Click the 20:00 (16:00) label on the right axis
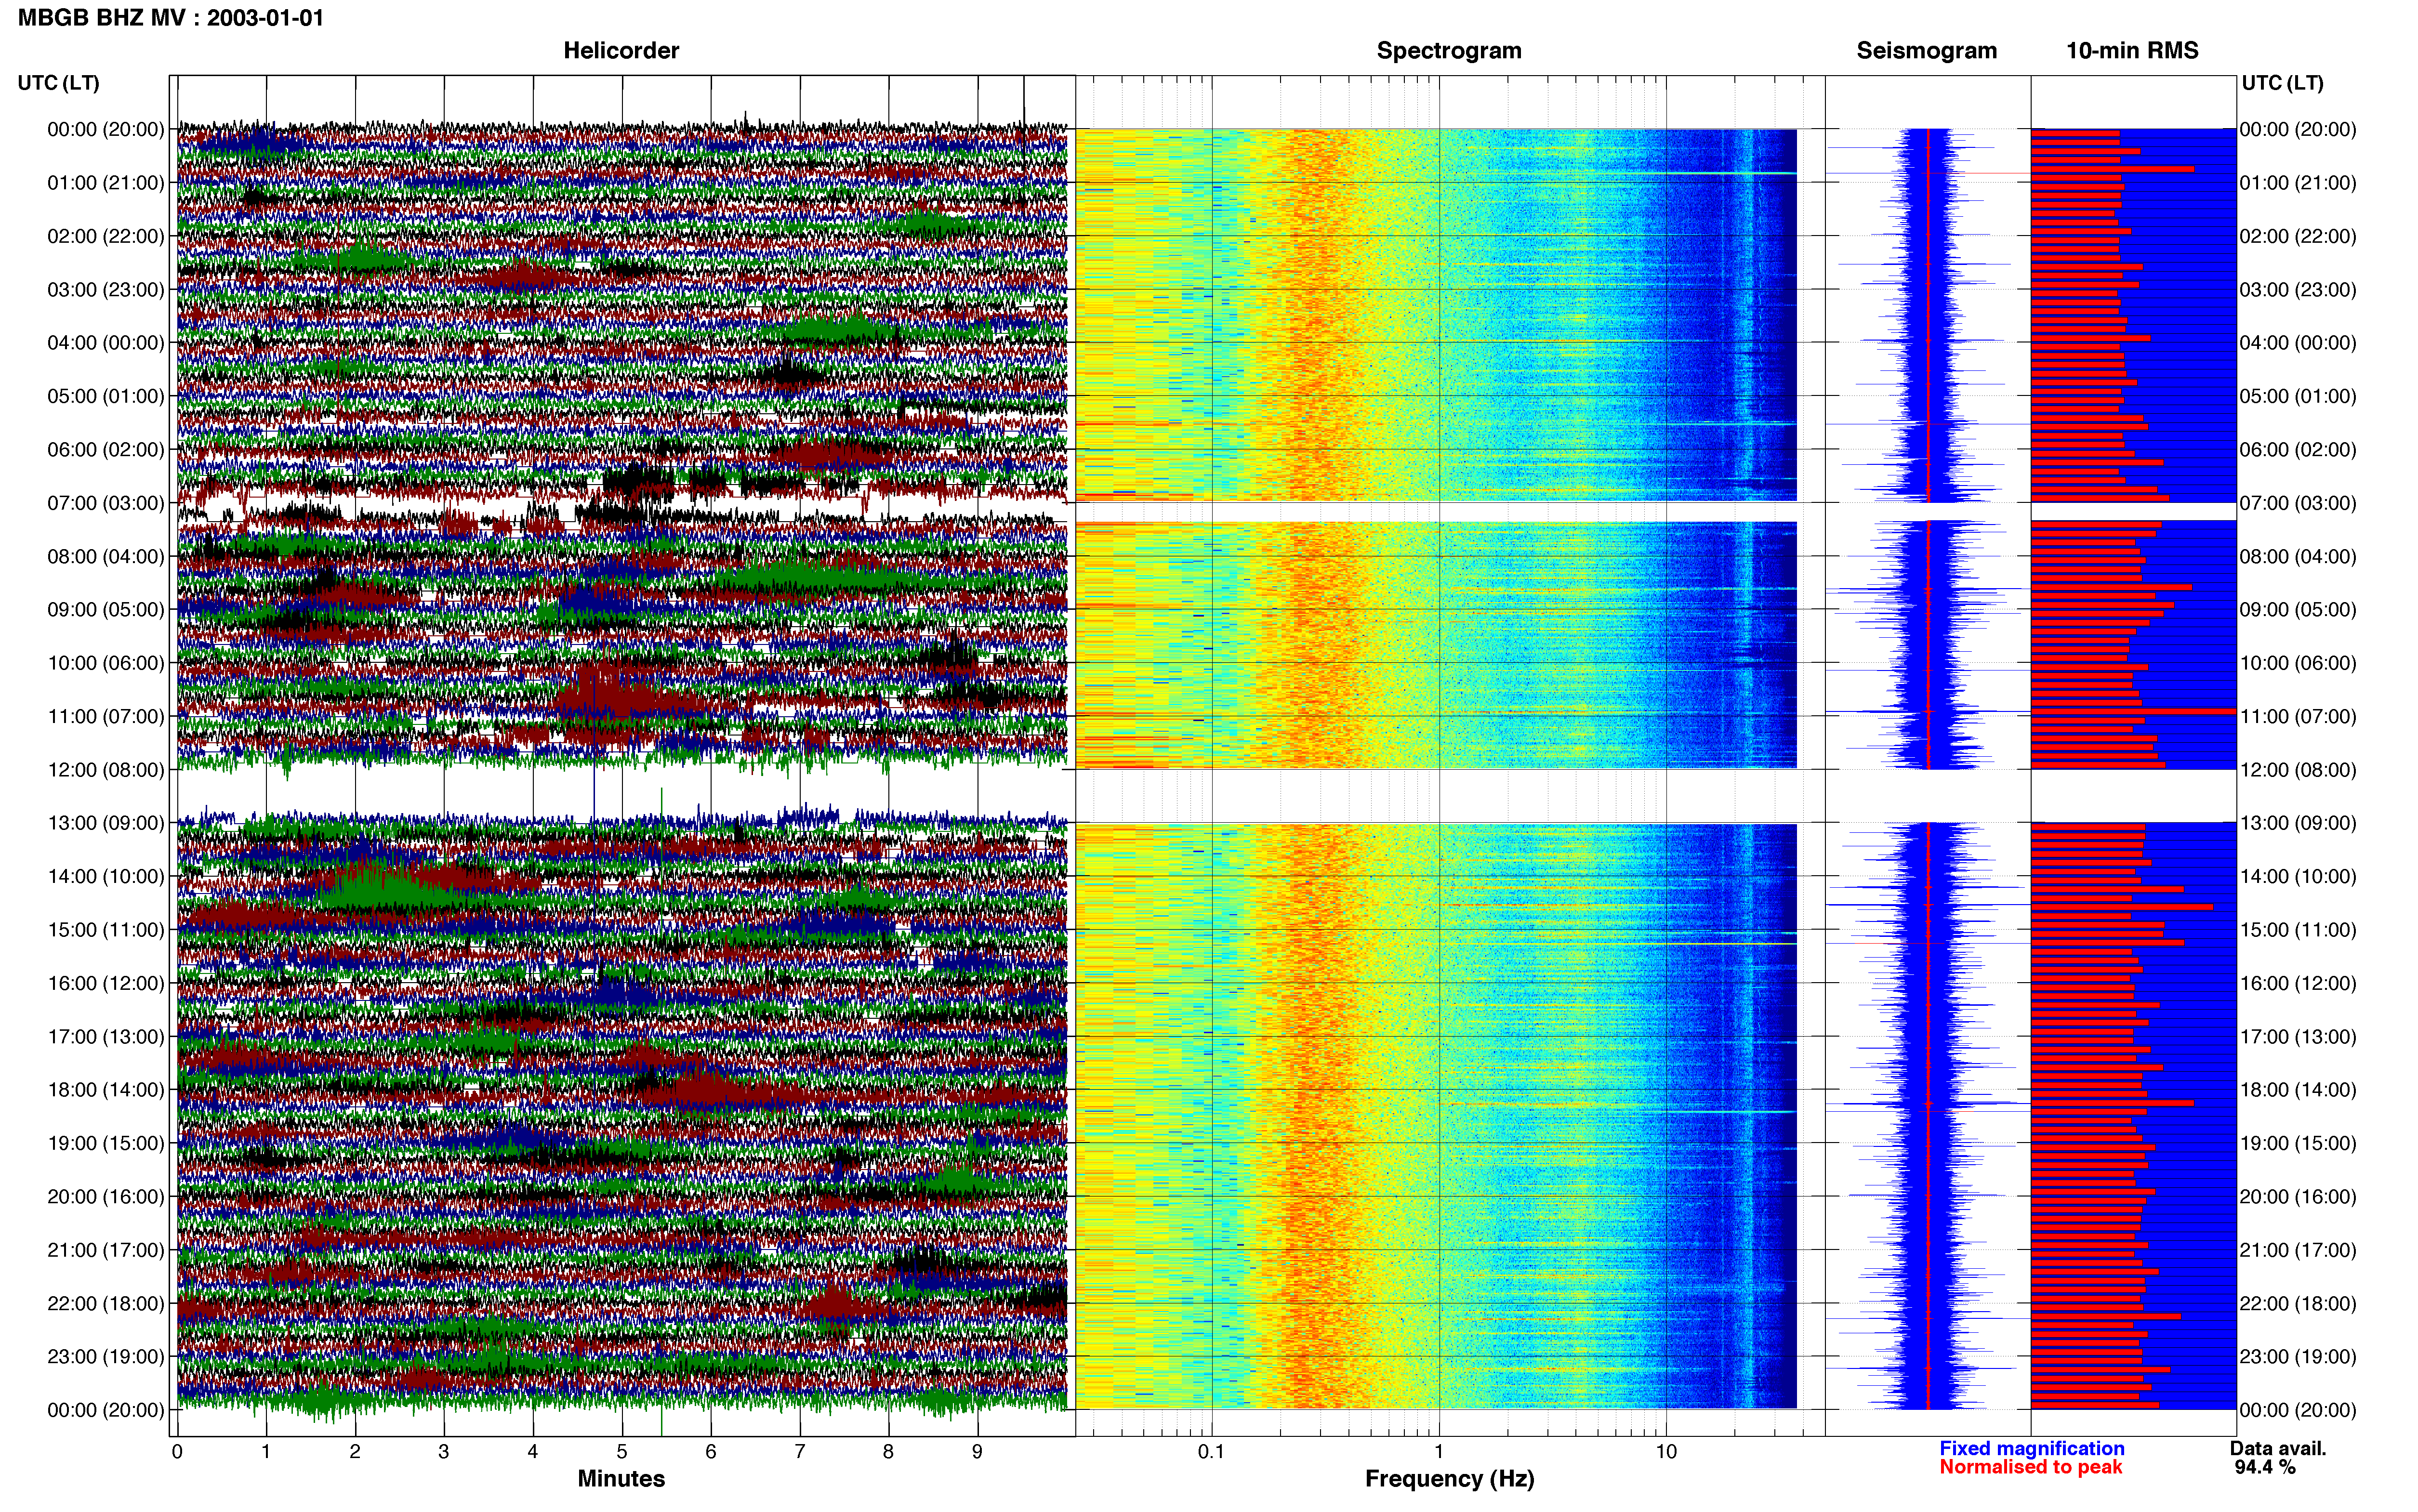Viewport: 2418px width, 1512px height. (x=2298, y=1197)
